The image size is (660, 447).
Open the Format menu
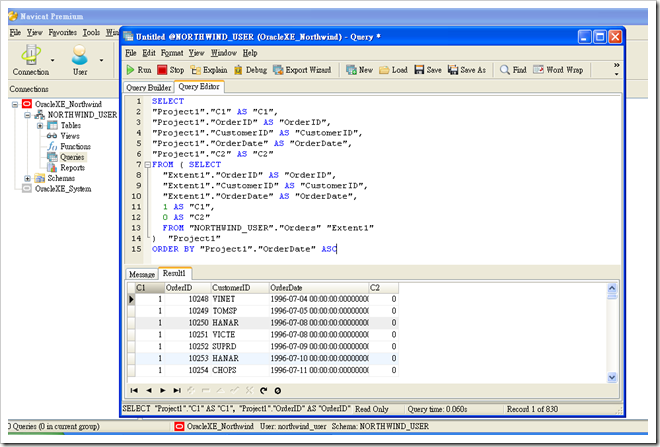[x=172, y=53]
